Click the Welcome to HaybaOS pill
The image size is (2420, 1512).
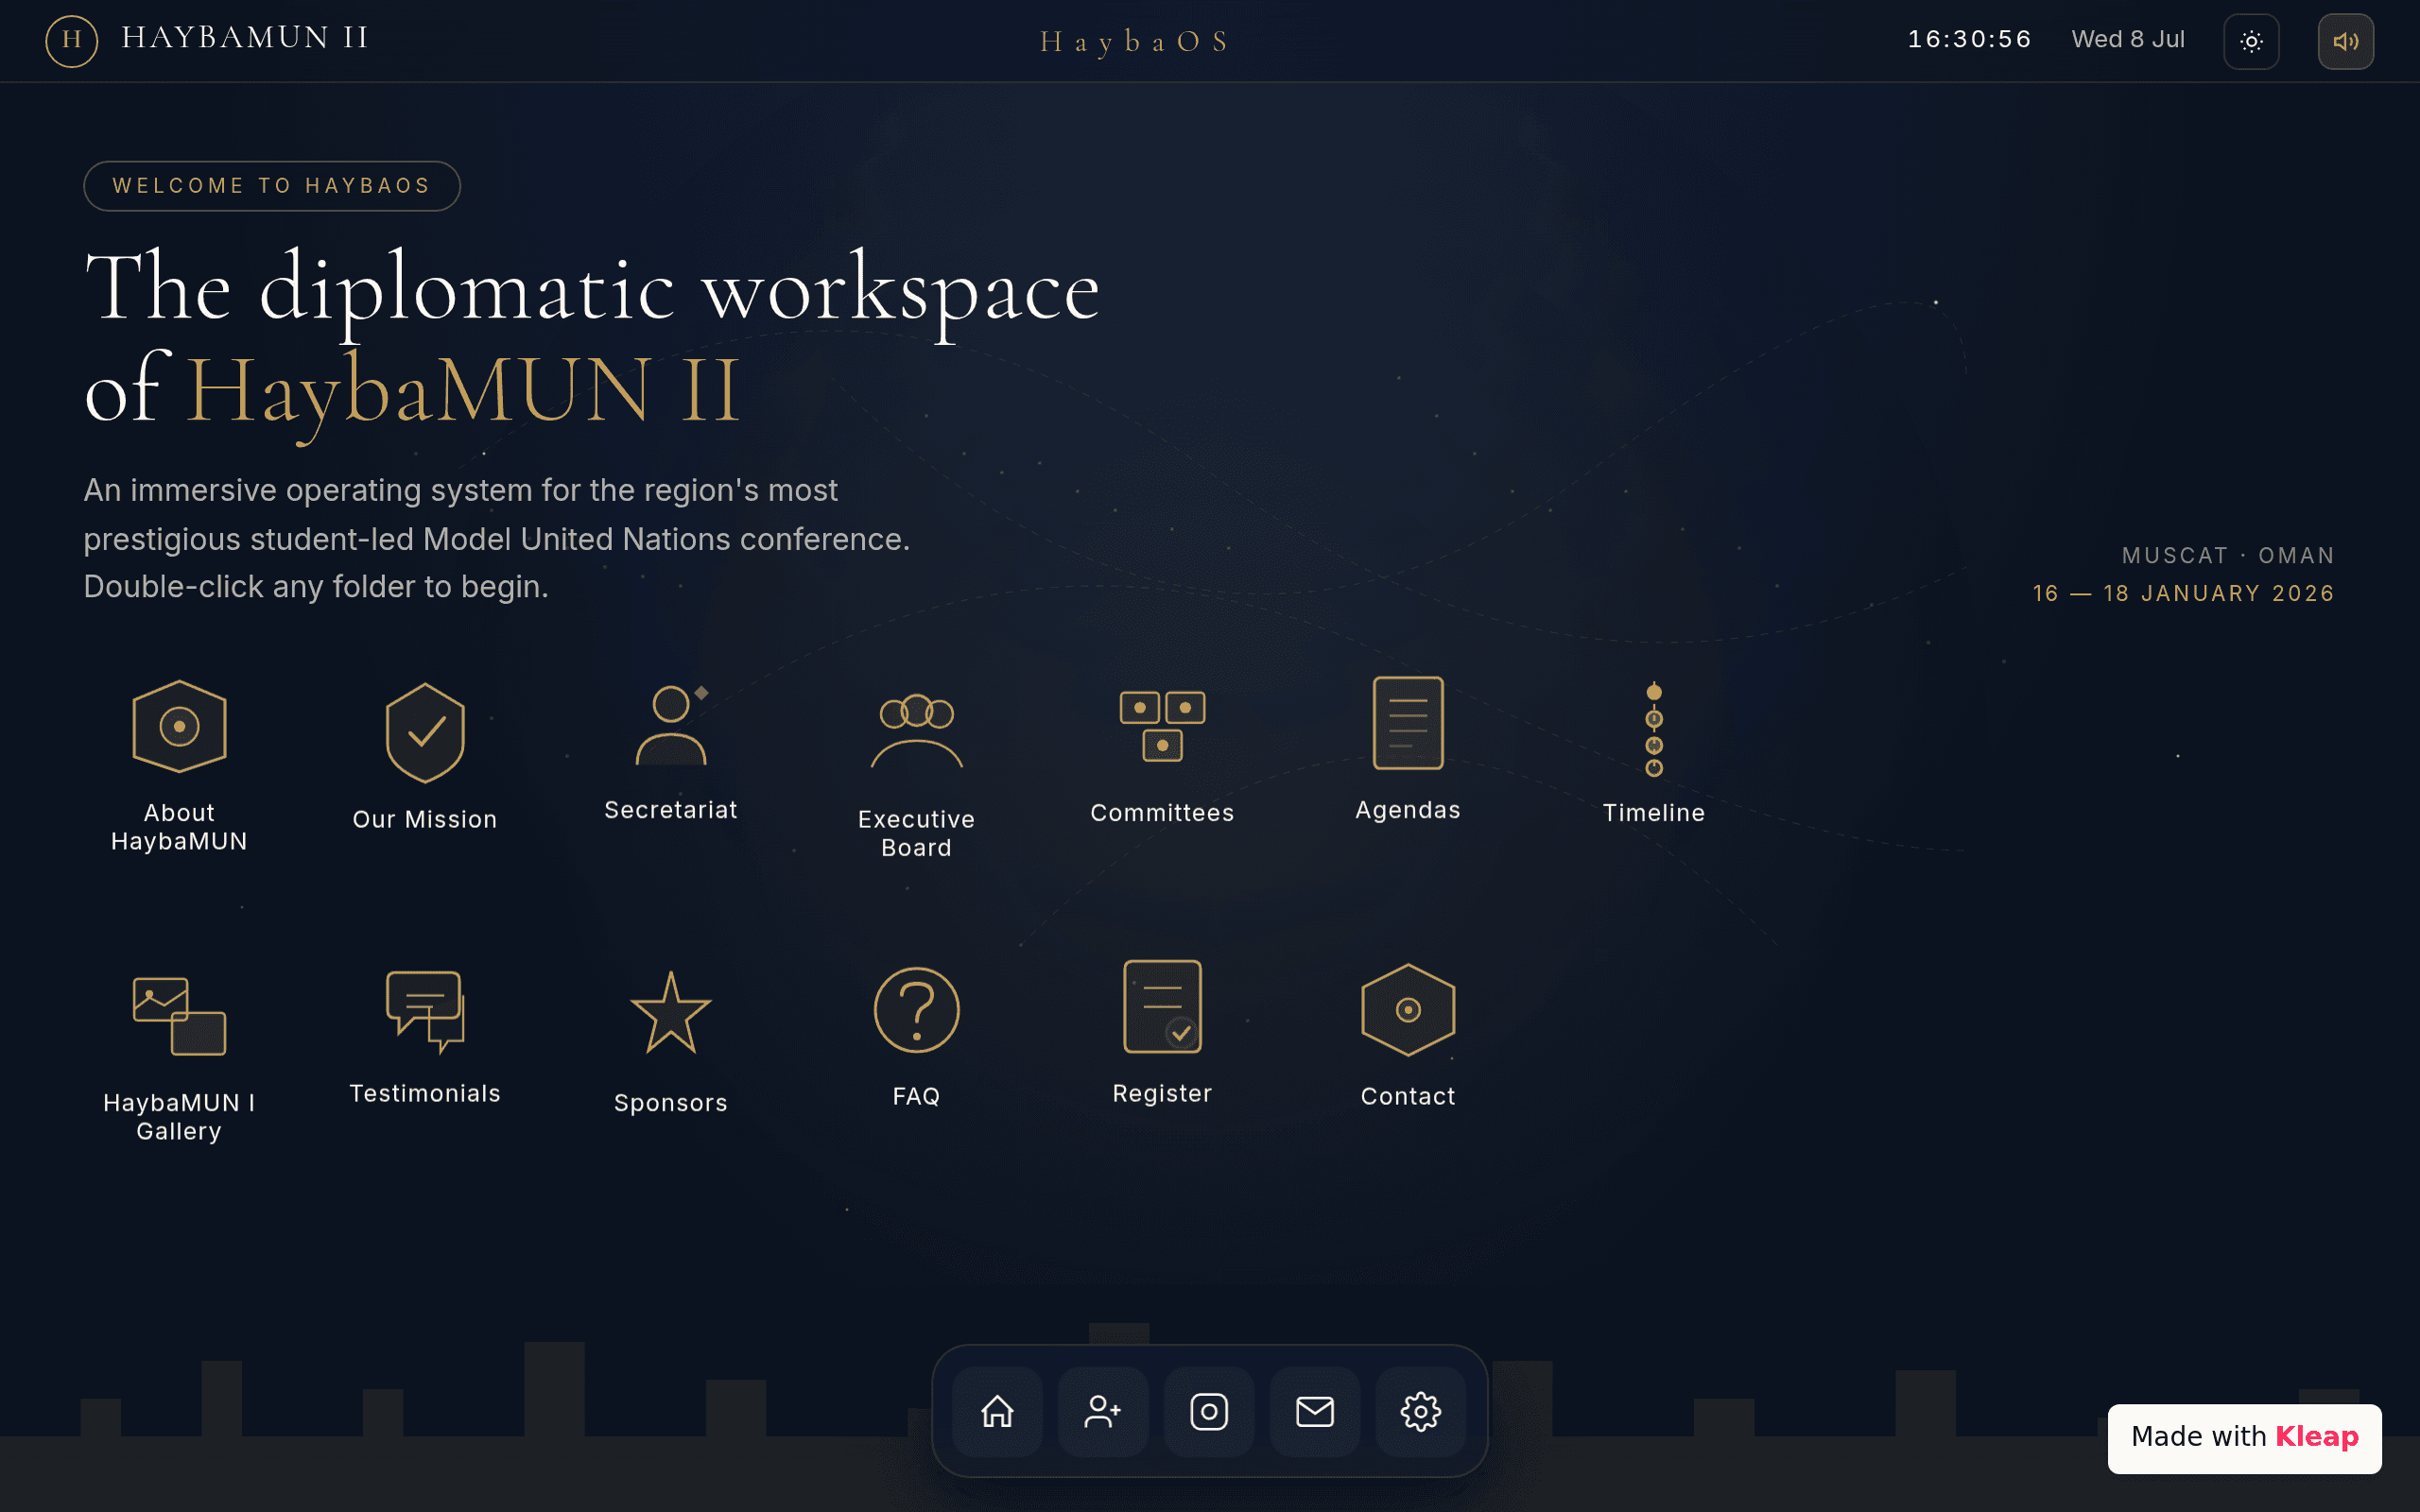click(272, 186)
